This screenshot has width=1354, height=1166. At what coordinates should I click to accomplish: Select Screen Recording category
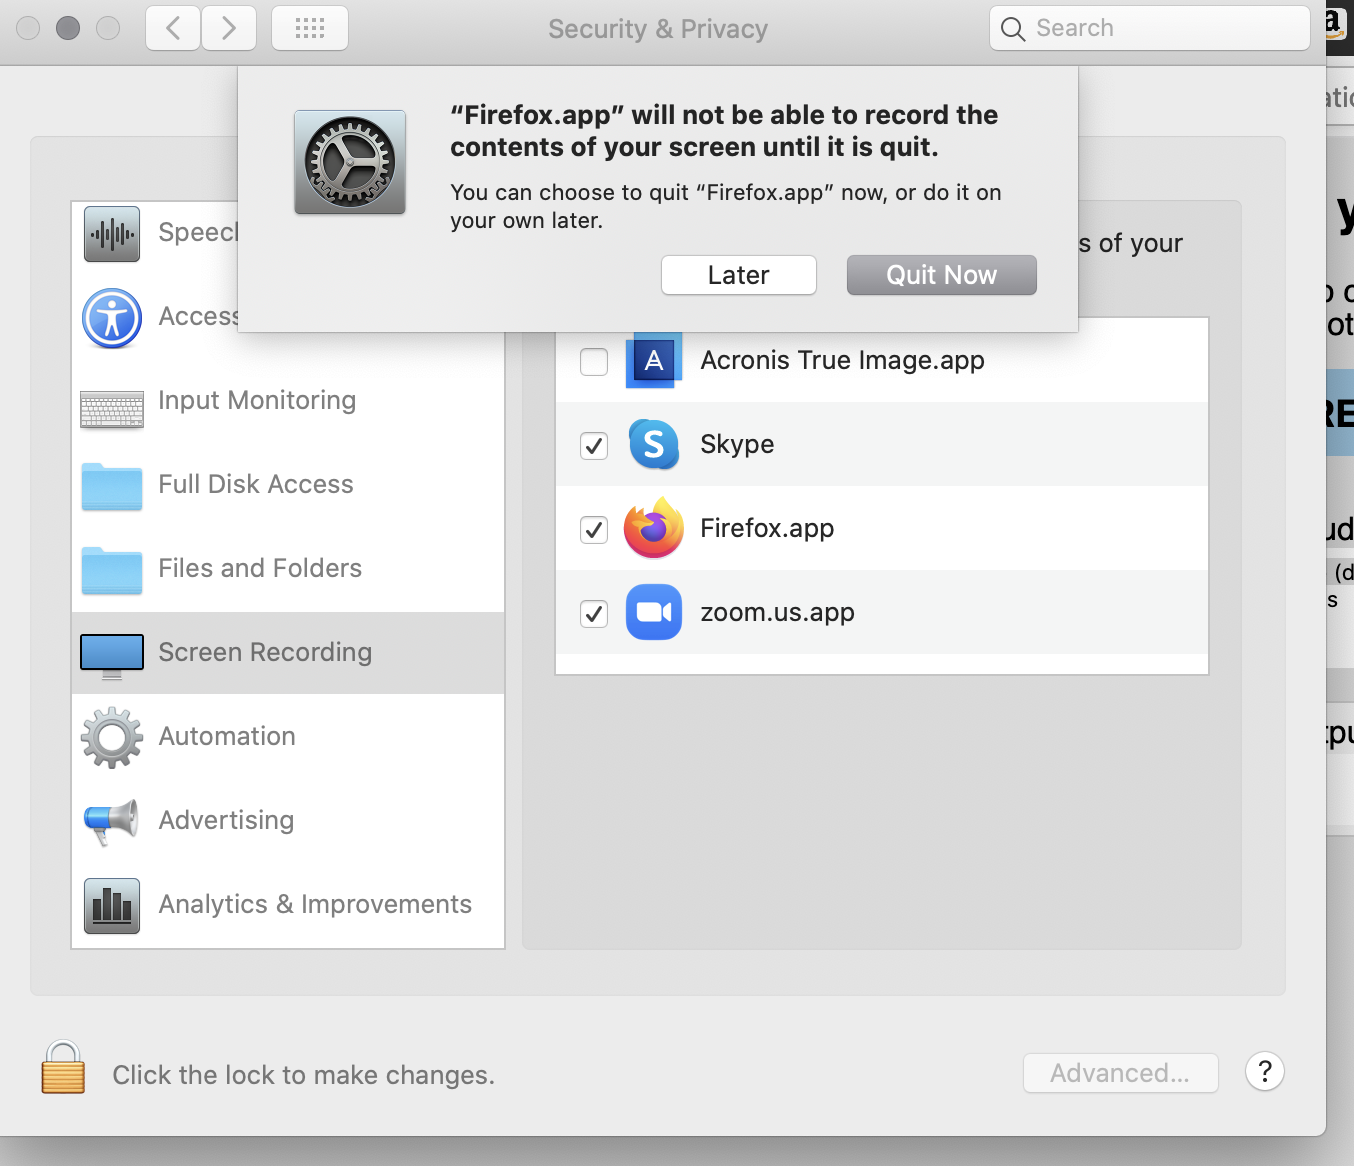(288, 653)
